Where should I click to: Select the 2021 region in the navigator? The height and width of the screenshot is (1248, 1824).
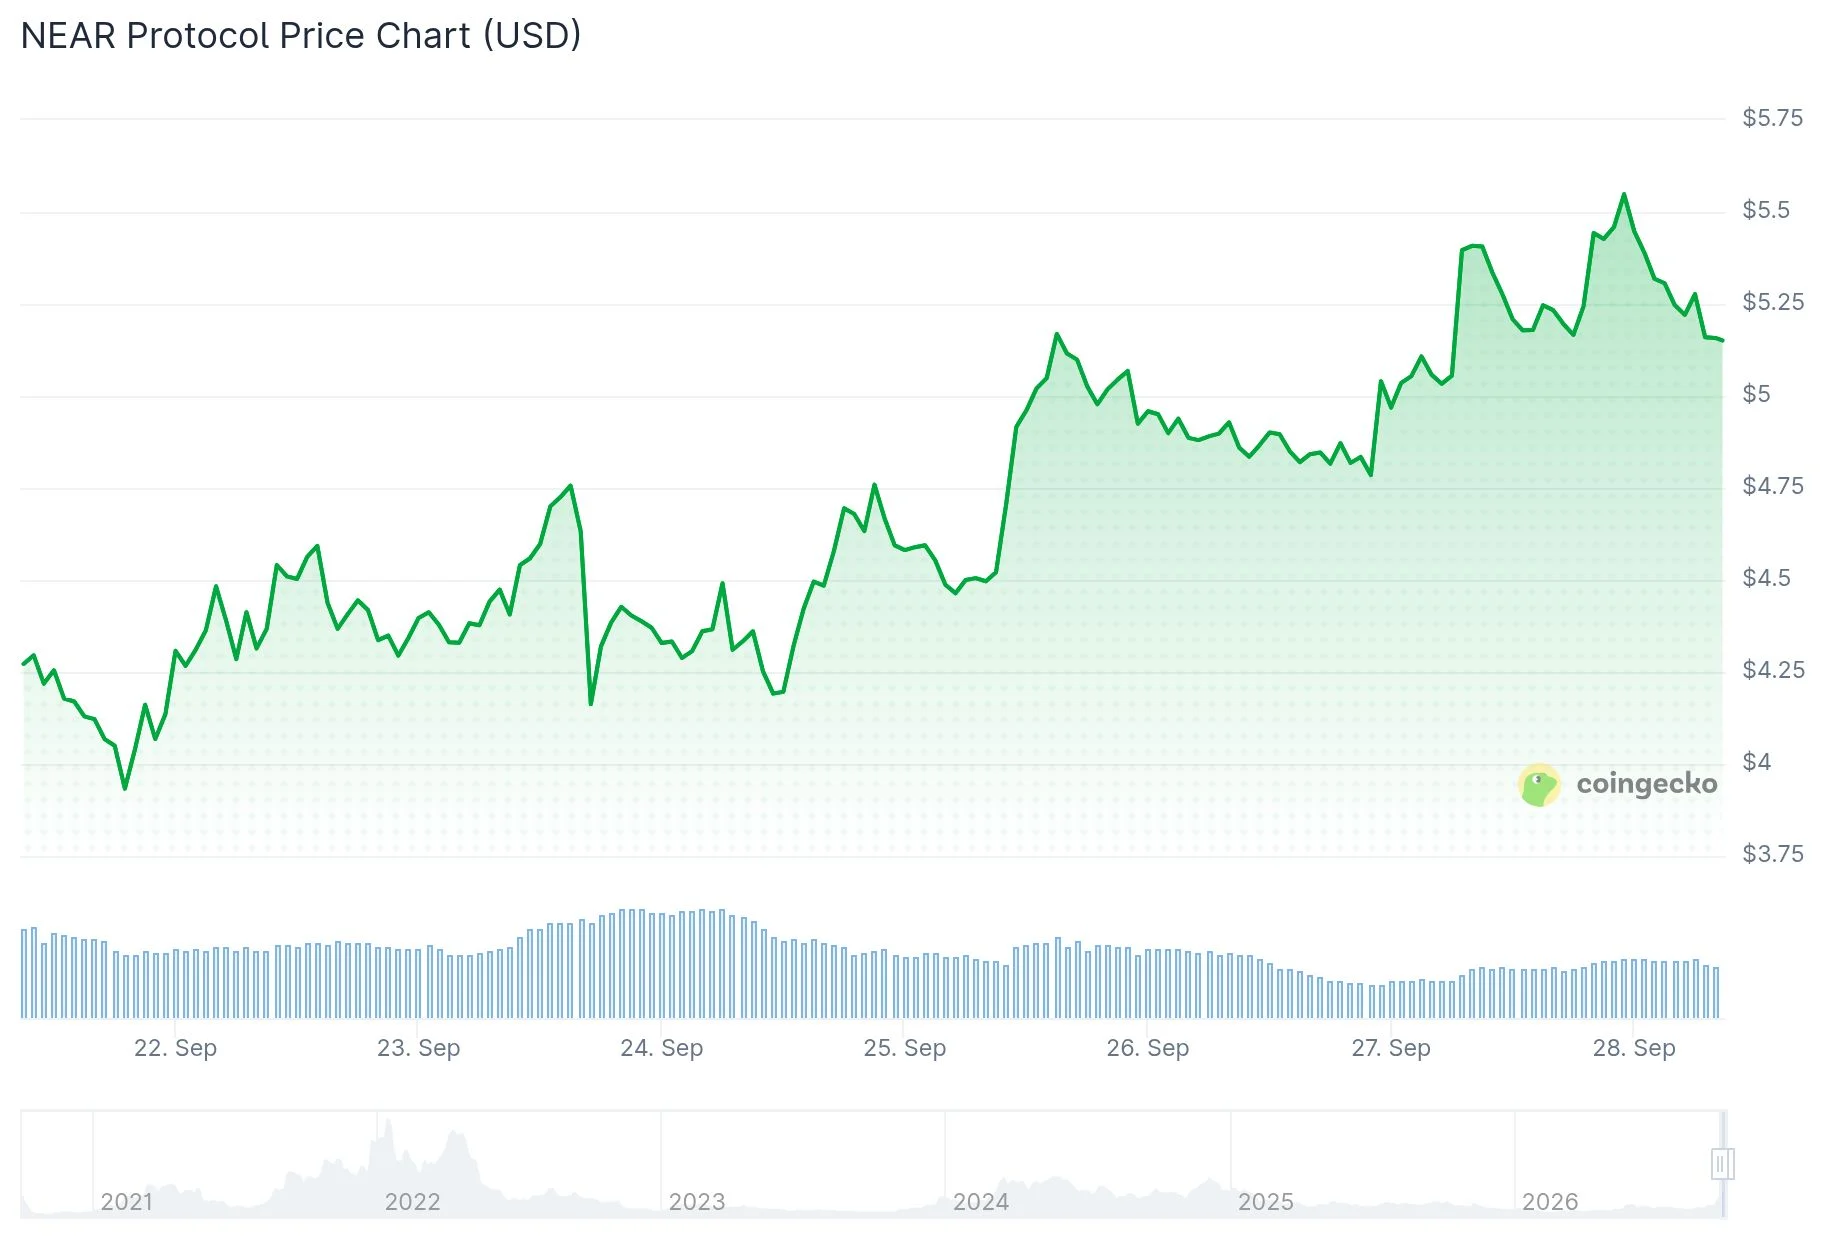tap(127, 1201)
